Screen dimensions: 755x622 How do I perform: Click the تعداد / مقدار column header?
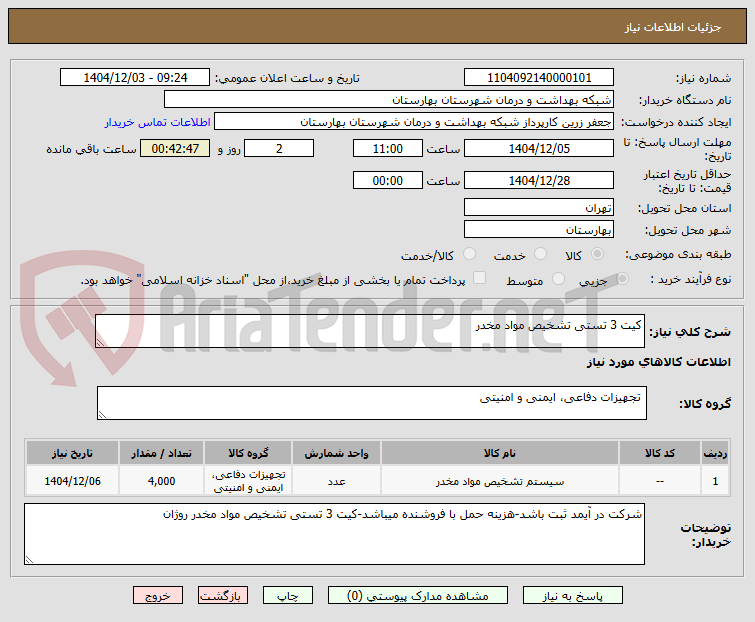coord(161,453)
